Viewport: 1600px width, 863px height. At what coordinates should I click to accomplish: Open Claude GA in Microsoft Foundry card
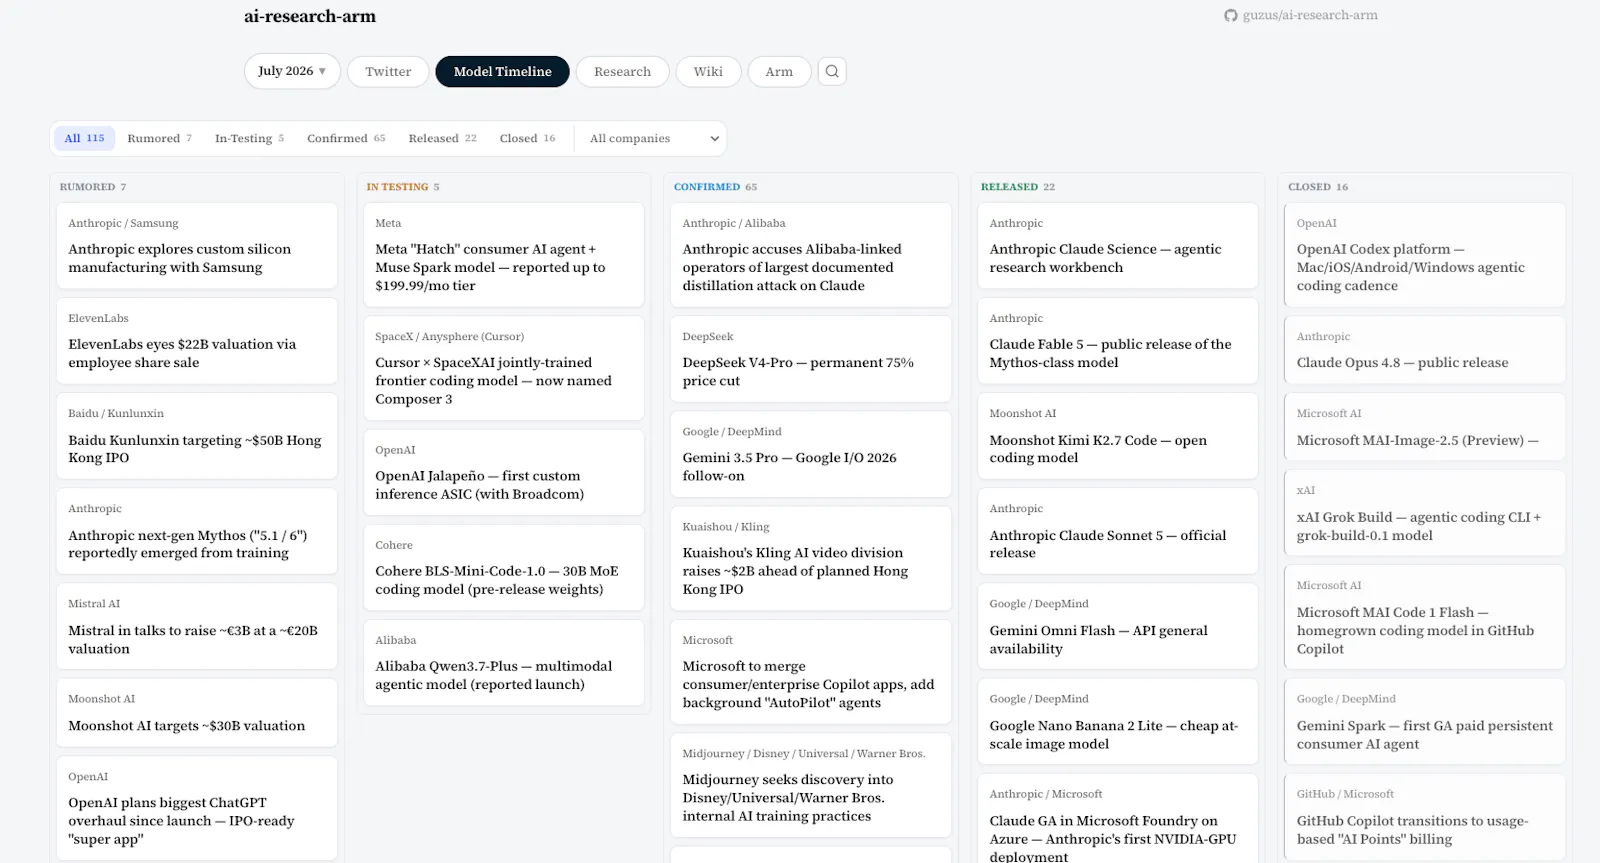[x=1118, y=819]
